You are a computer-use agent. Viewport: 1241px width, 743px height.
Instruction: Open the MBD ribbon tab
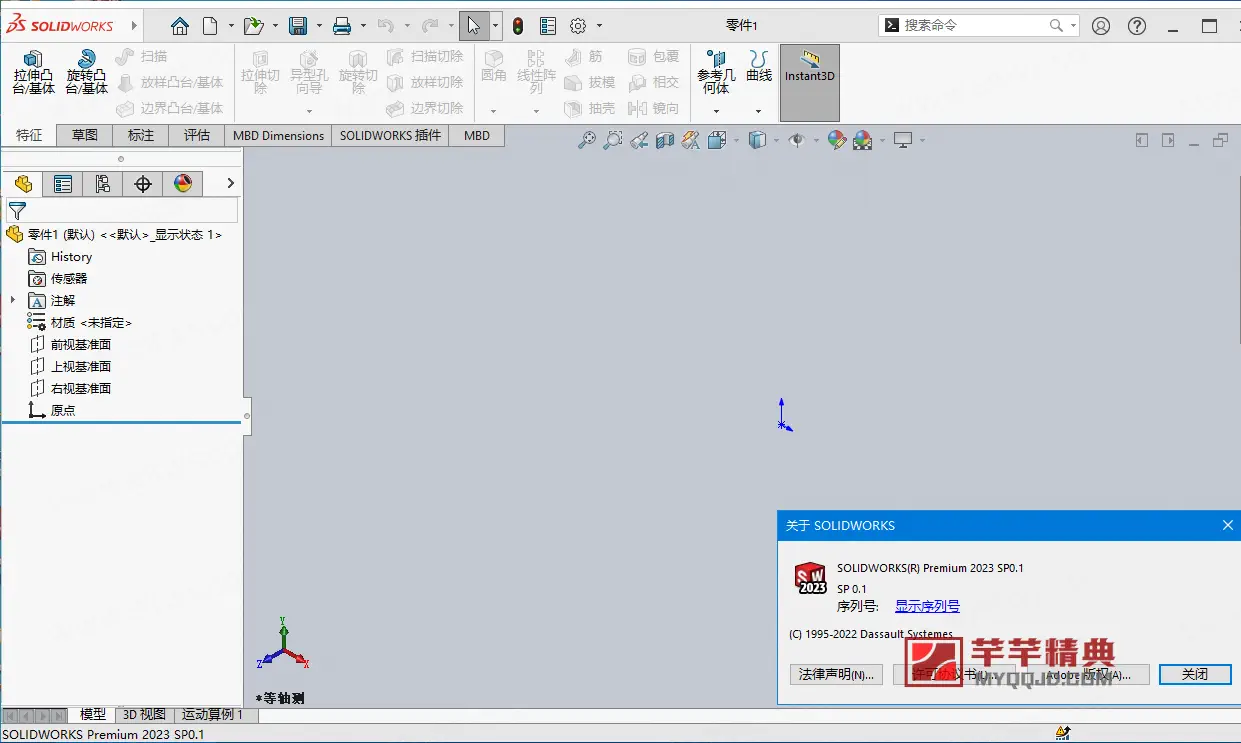pos(477,135)
